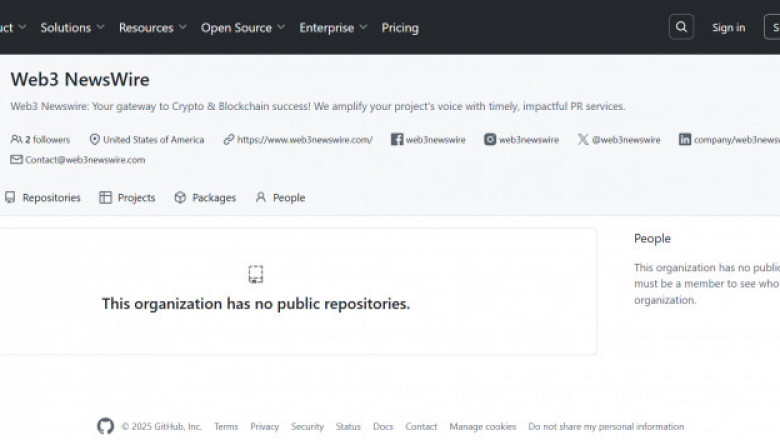
Task: Open the web3newswire Facebook profile link
Action: [436, 139]
